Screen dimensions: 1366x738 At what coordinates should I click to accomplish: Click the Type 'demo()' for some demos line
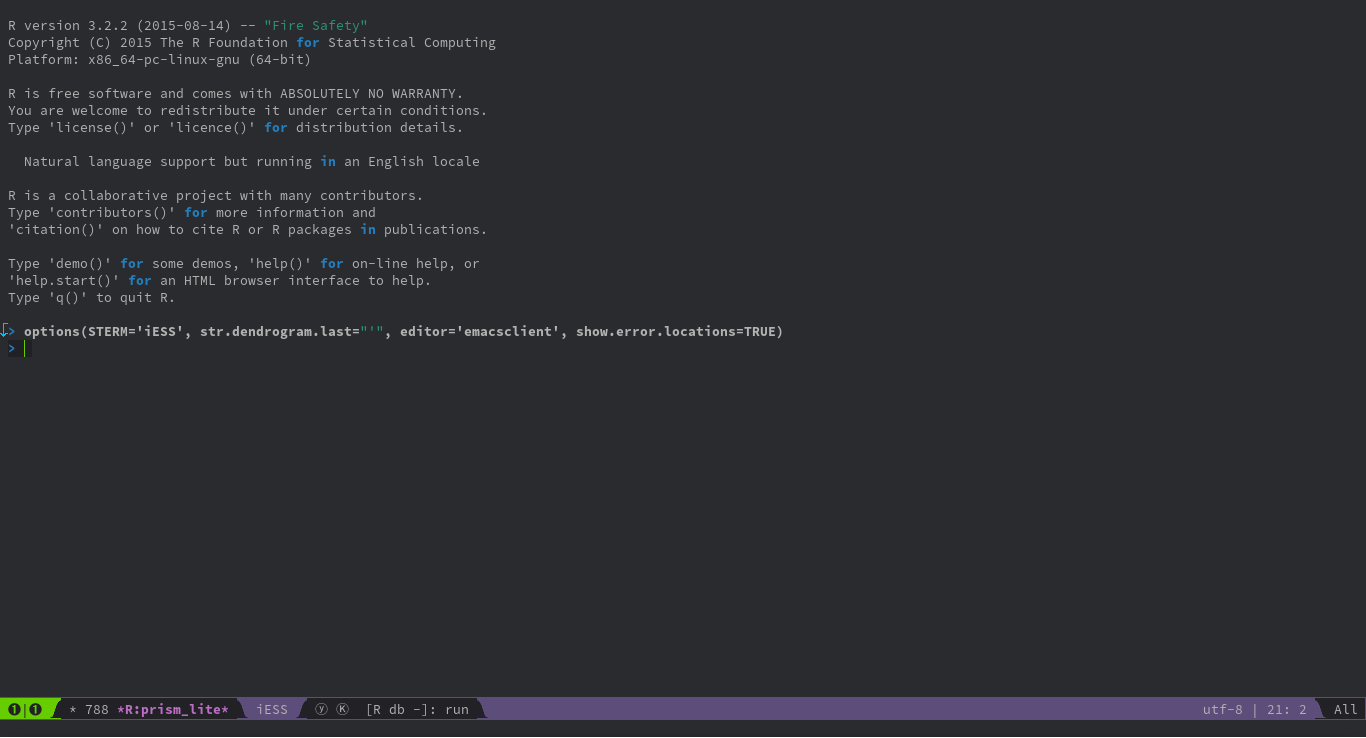click(x=244, y=263)
